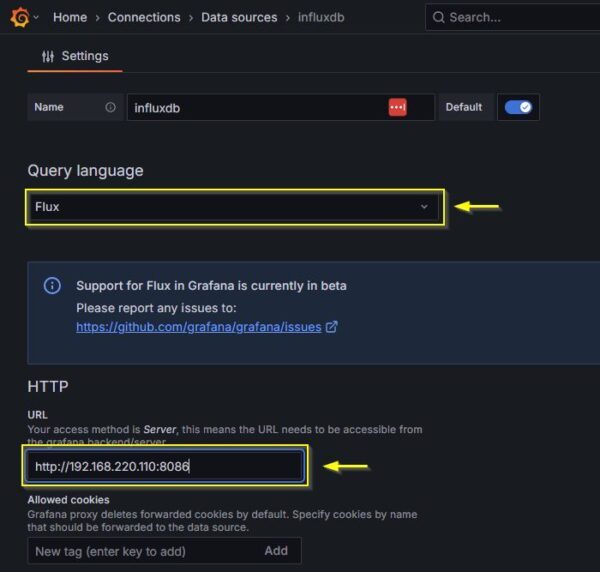Click the influxdb breadcrumb item
This screenshot has width=600, height=572.
[x=321, y=17]
